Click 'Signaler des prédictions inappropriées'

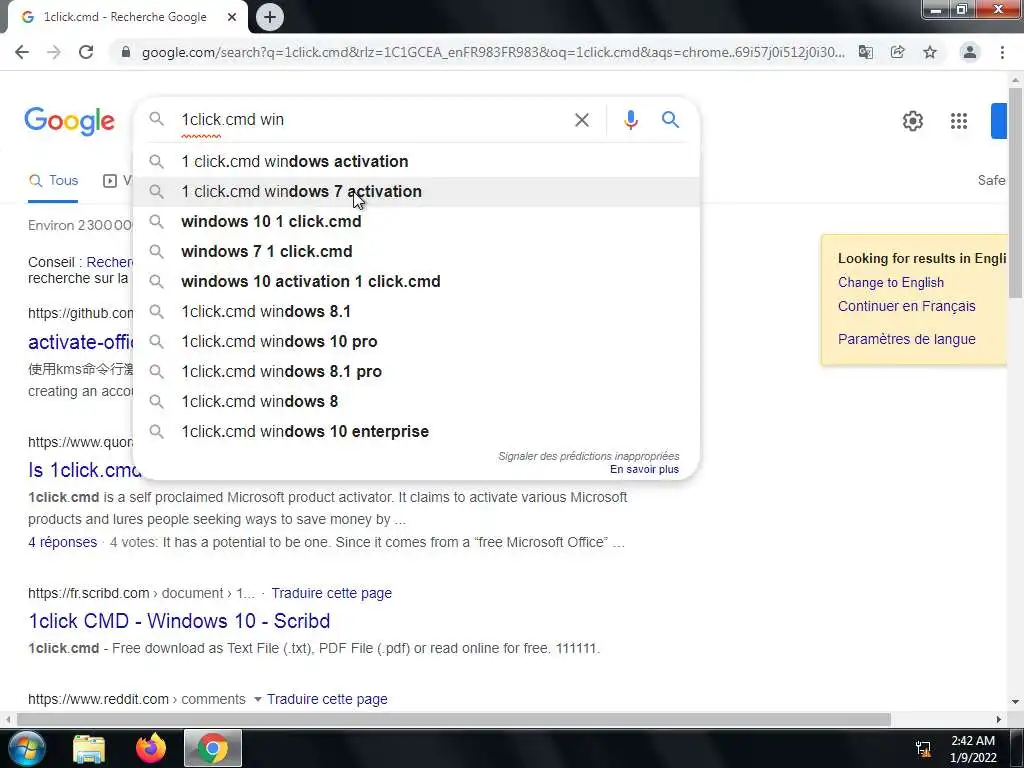[x=588, y=456]
